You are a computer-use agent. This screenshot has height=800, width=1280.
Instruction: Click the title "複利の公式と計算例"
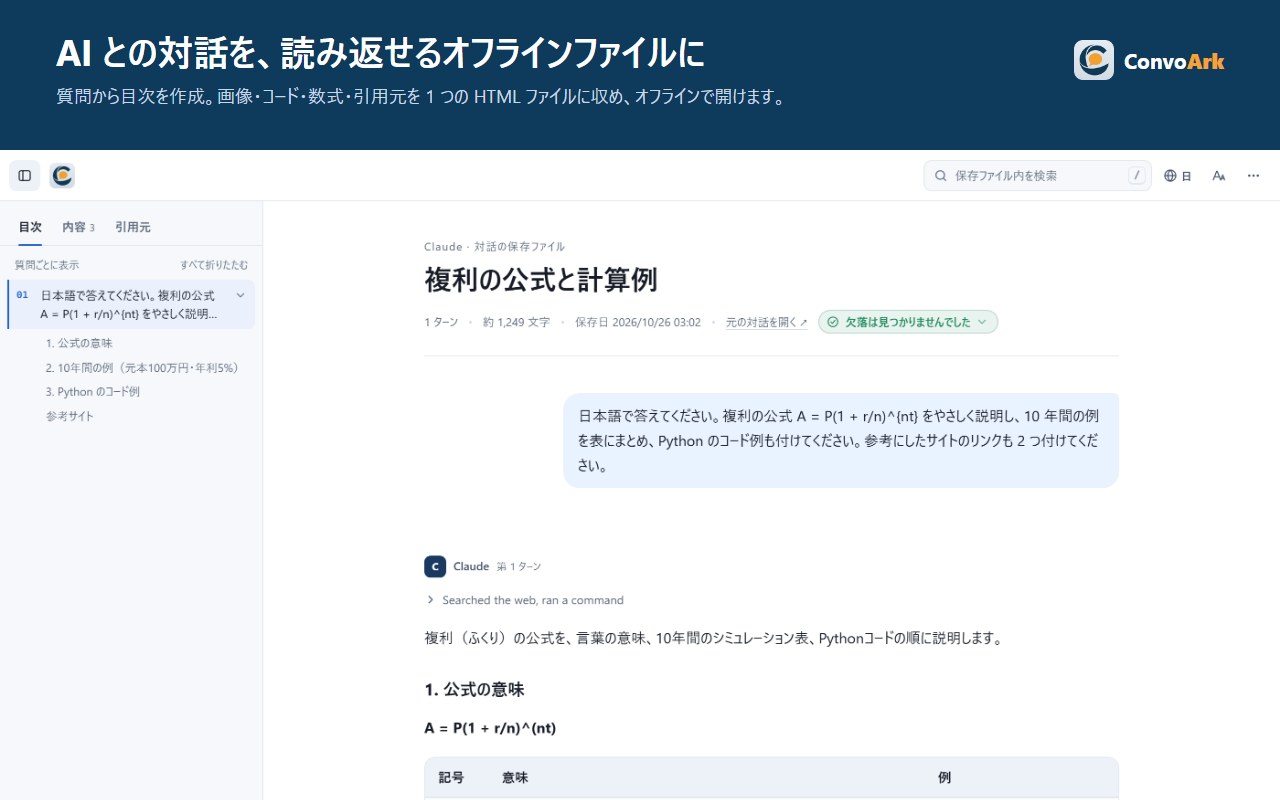(x=541, y=280)
